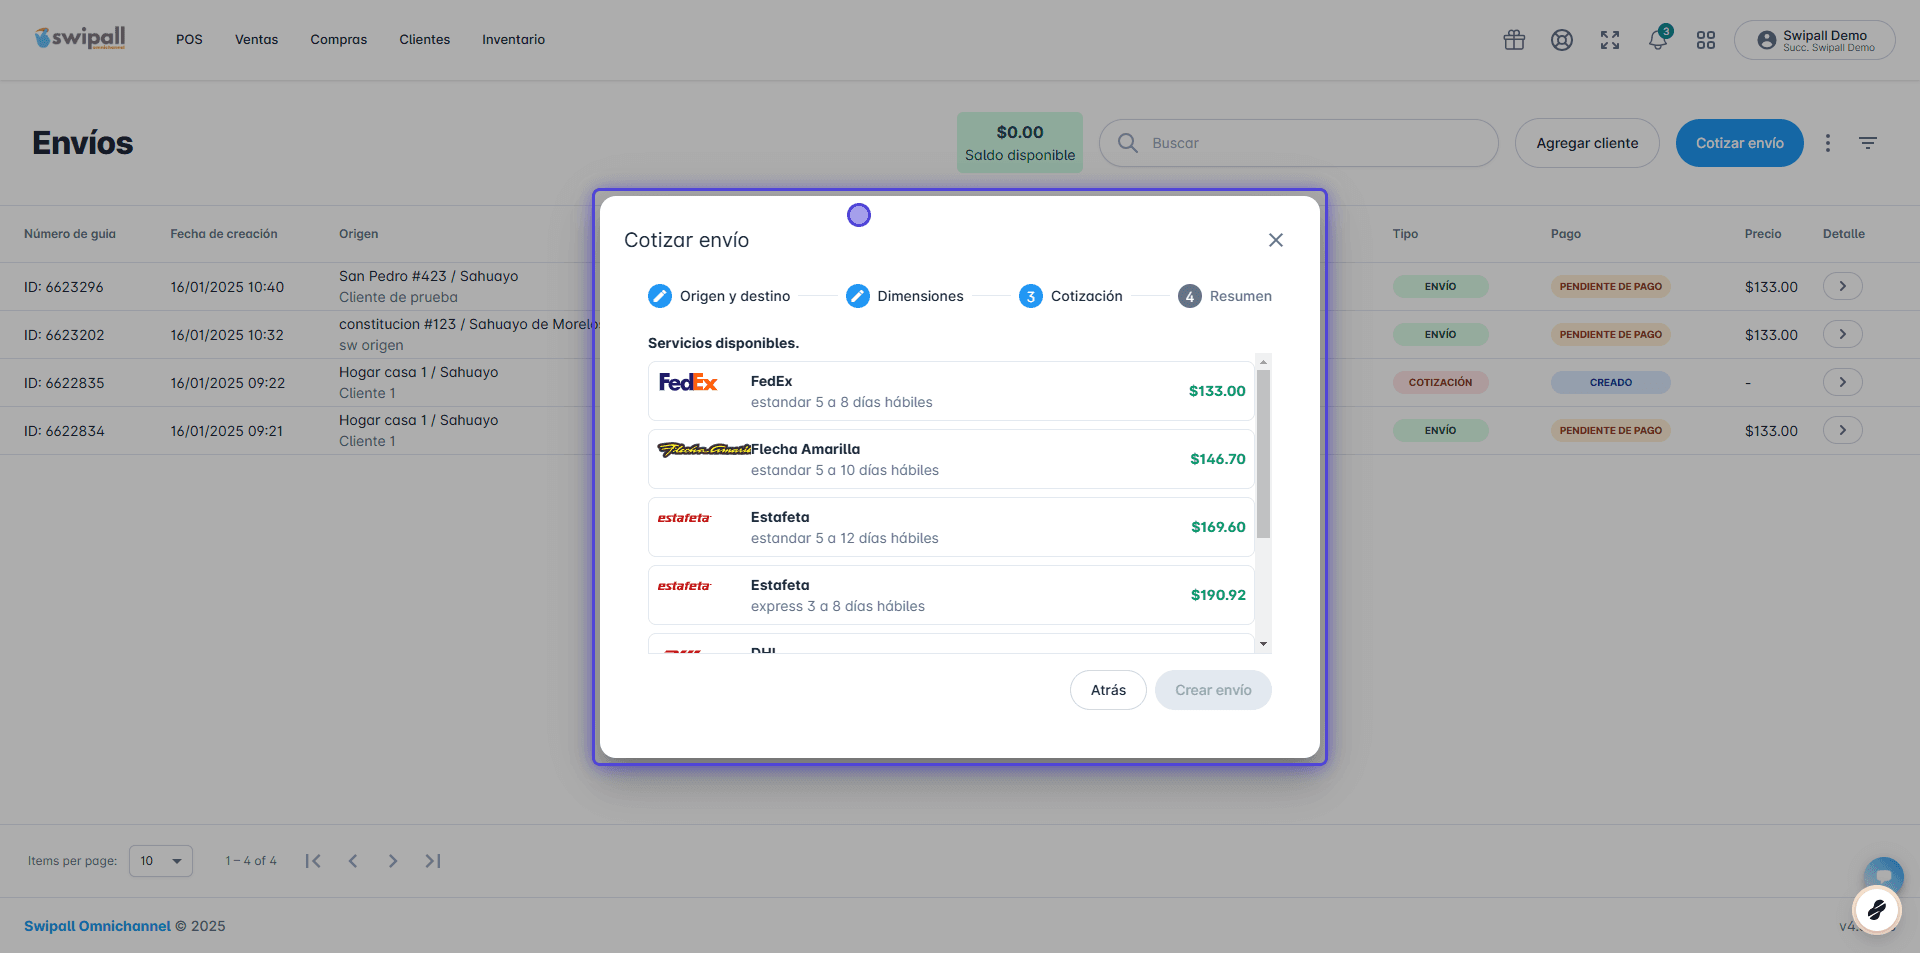Viewport: 1920px width, 953px height.
Task: Click the Saldo disponible balance badge
Action: [x=1020, y=143]
